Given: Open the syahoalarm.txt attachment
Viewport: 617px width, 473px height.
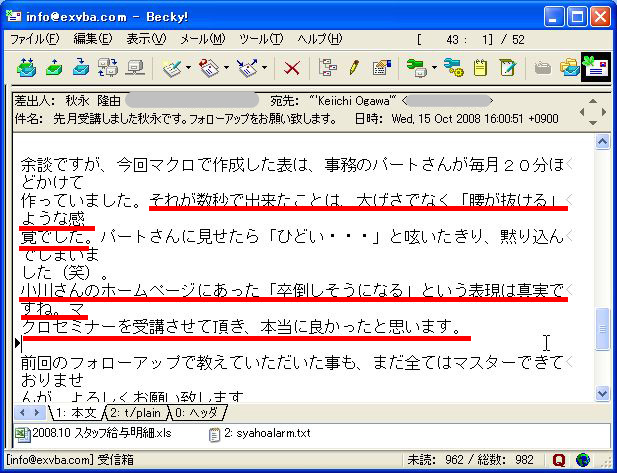Looking at the screenshot, I should 259,434.
